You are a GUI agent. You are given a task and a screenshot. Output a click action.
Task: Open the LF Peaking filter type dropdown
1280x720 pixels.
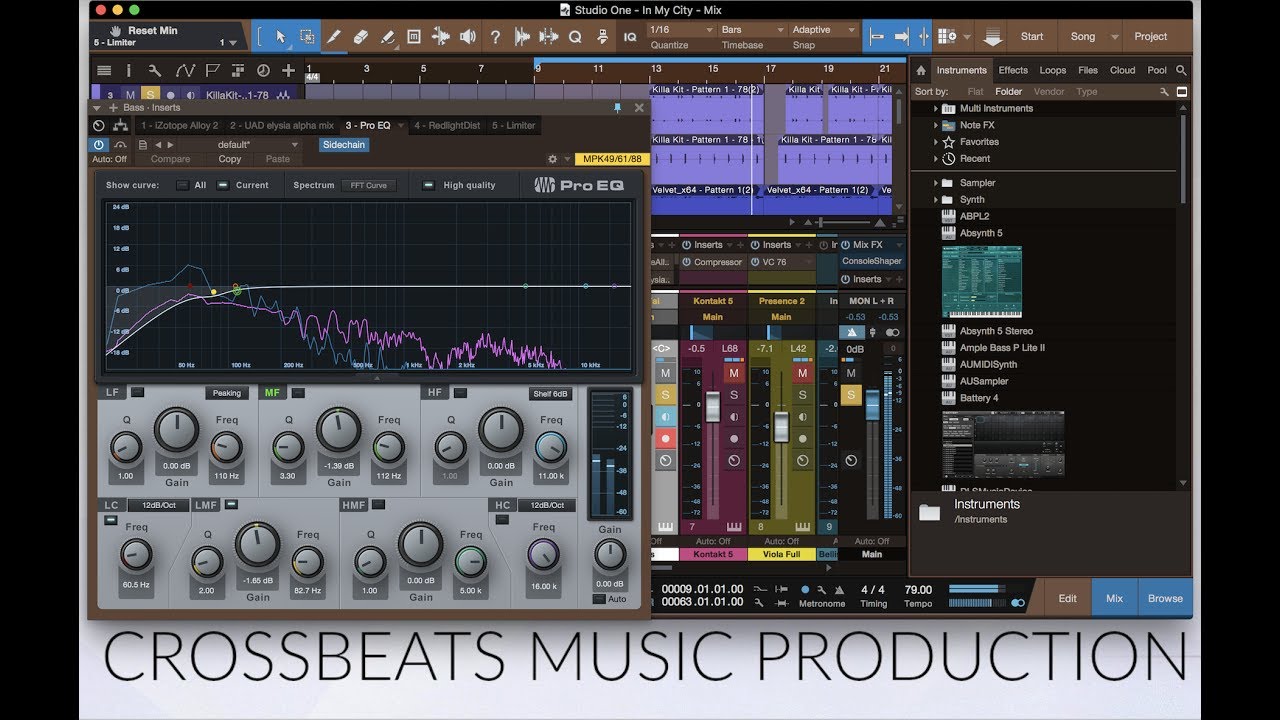coord(227,393)
